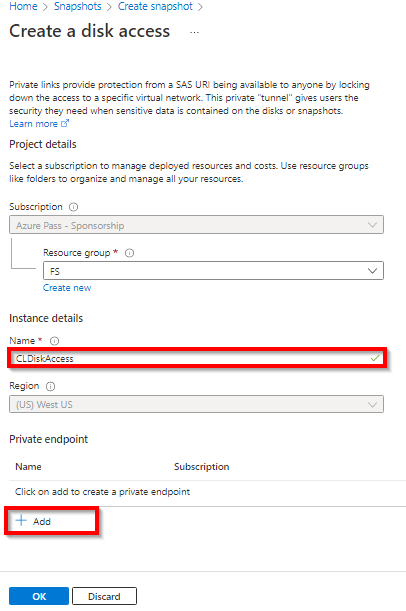Click the Discard button

(104, 596)
